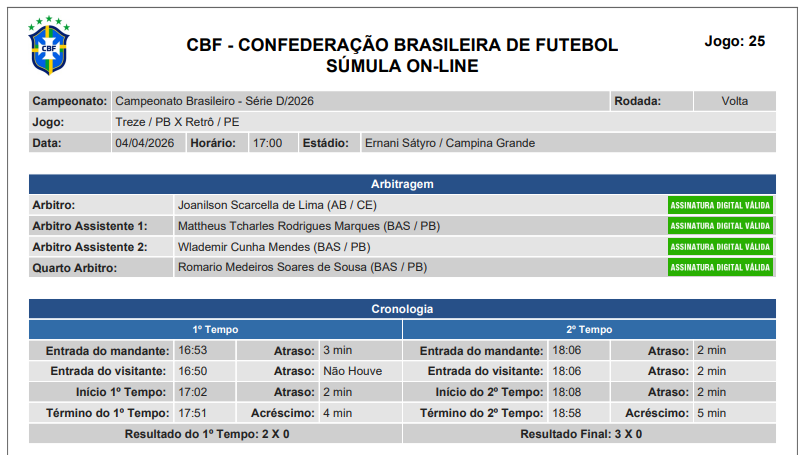Click the signature badge for Romario Medeiros
The height and width of the screenshot is (455, 803).
(720, 268)
